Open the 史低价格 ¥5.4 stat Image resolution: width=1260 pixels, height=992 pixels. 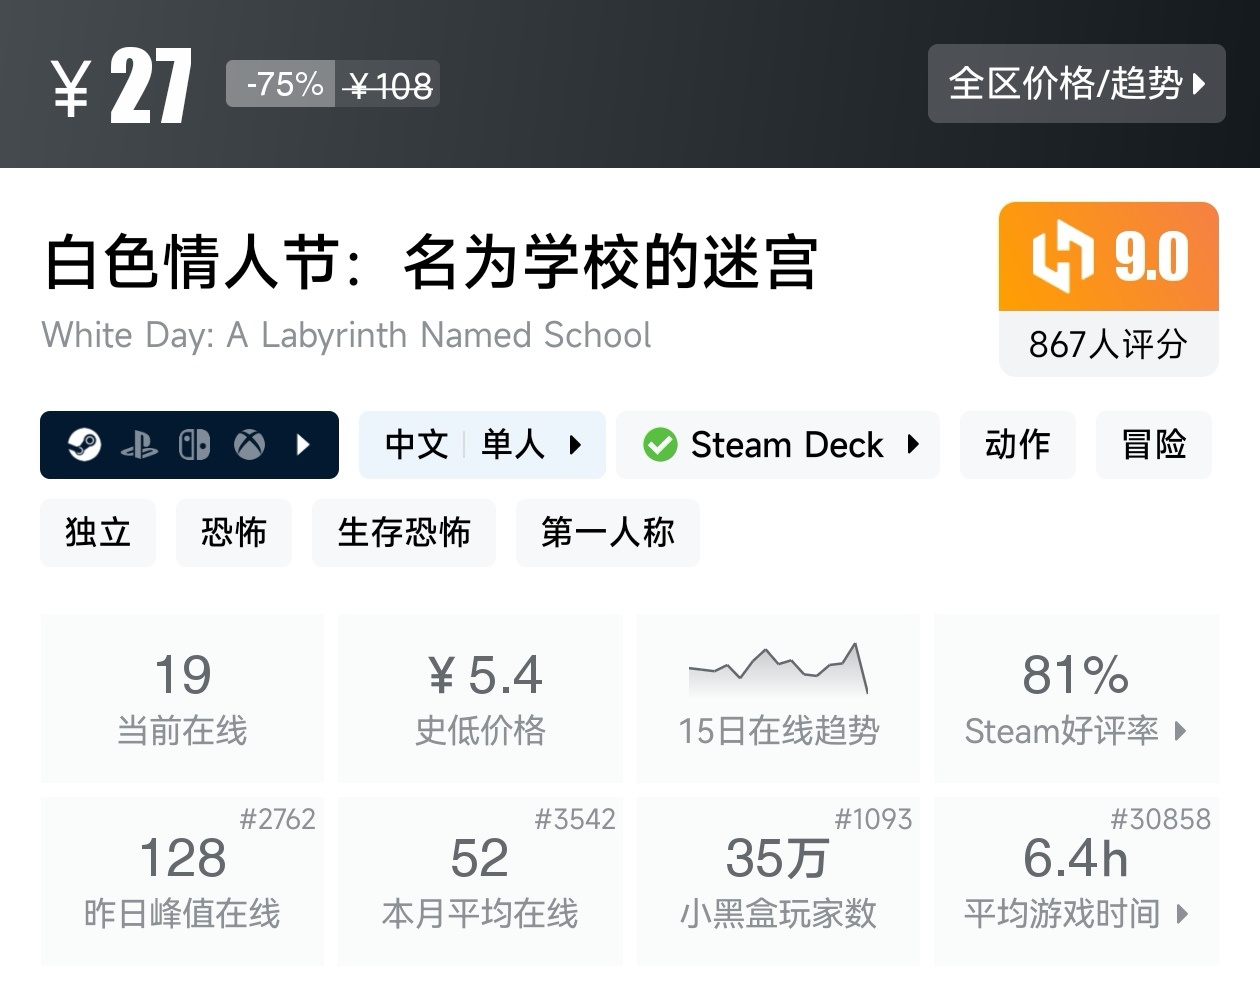(480, 698)
